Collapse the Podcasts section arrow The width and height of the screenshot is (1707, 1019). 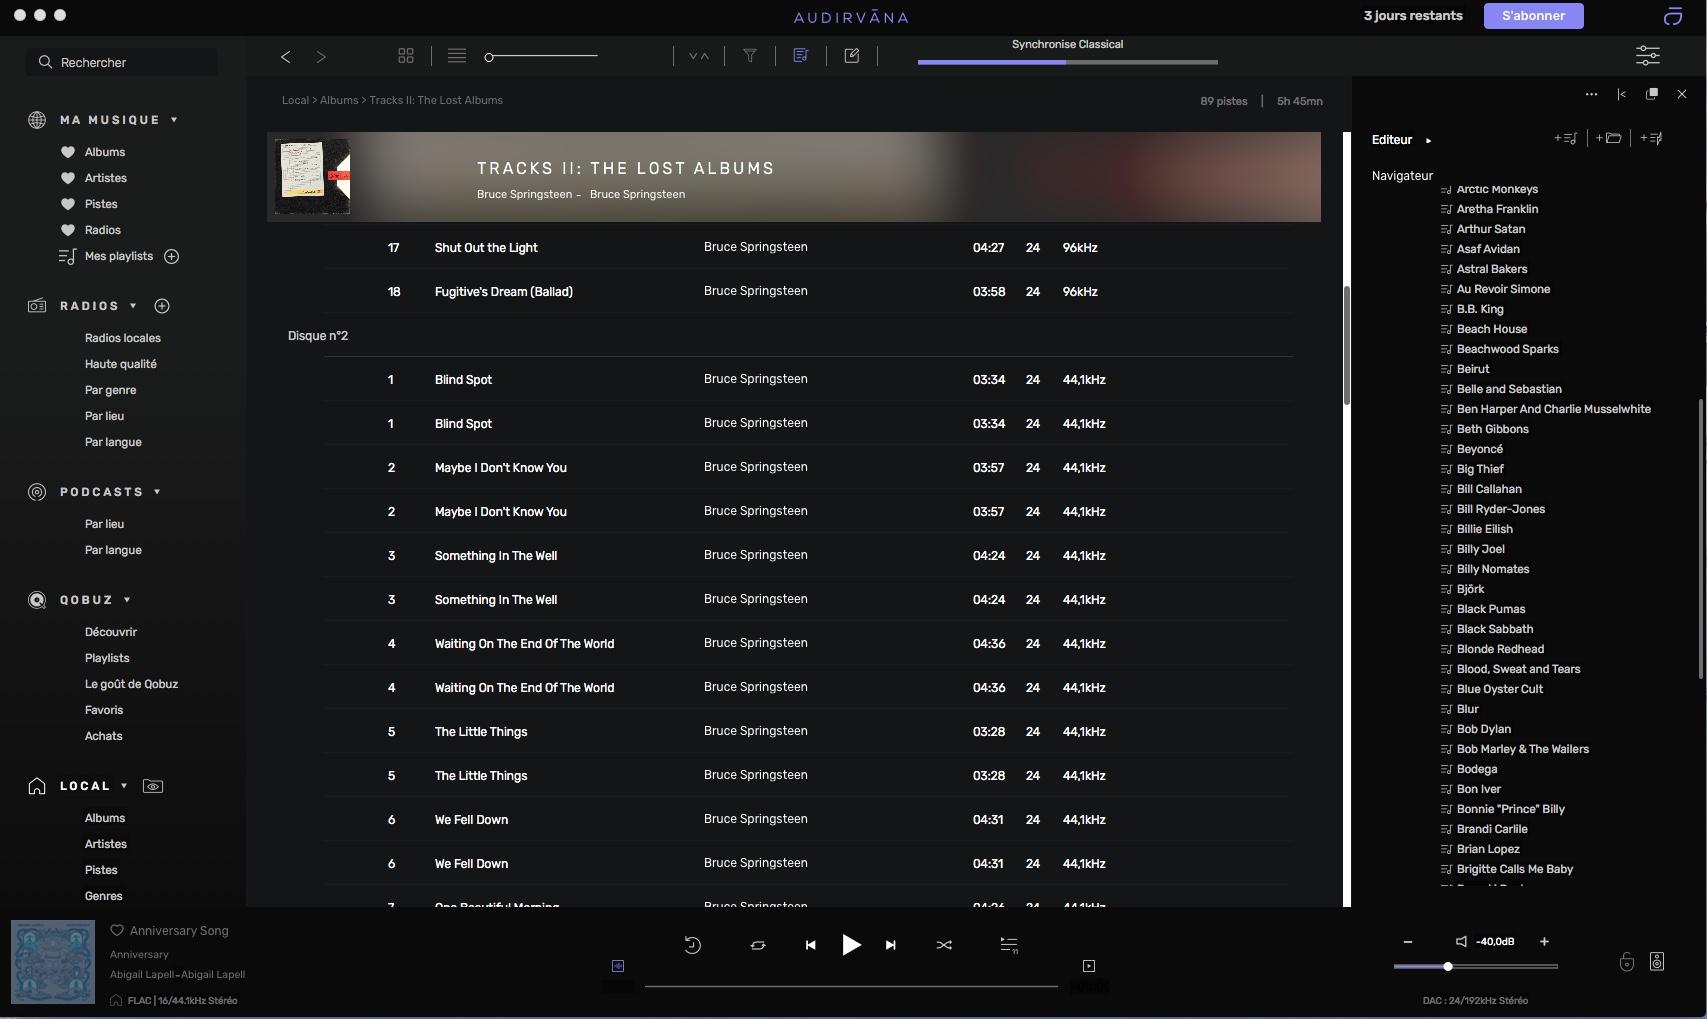[157, 492]
